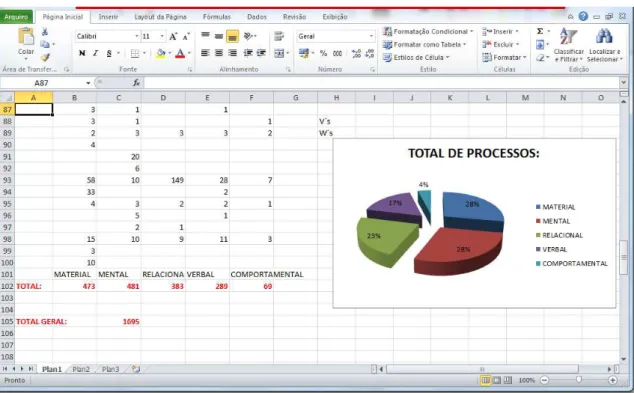Click the Wrap Text icon
Image resolution: width=634 pixels, height=393 pixels.
click(x=279, y=36)
